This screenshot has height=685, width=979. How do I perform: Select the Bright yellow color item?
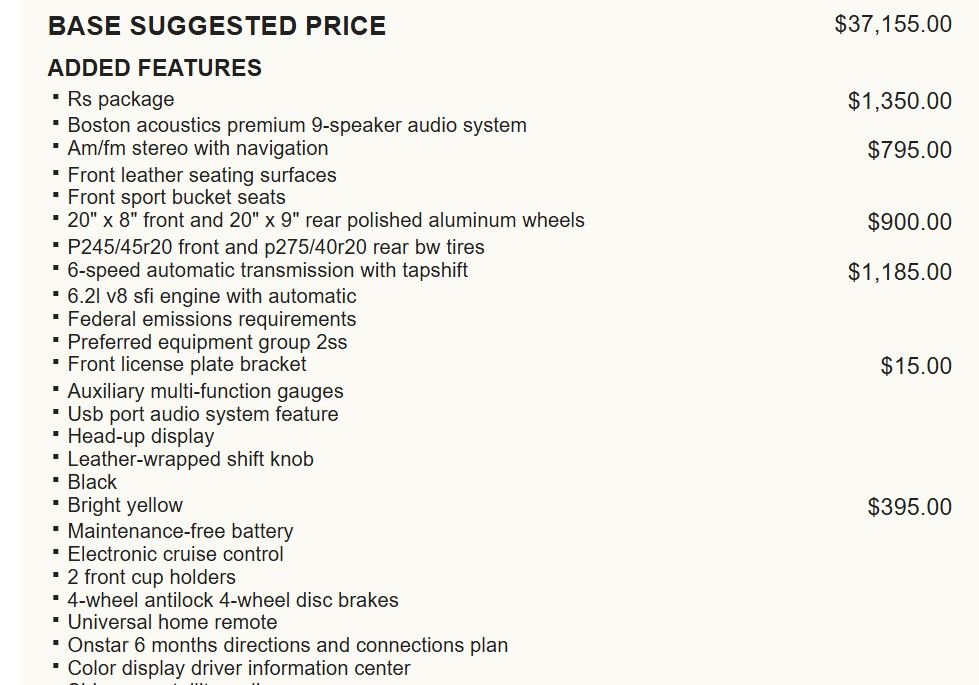pyautogui.click(x=125, y=505)
